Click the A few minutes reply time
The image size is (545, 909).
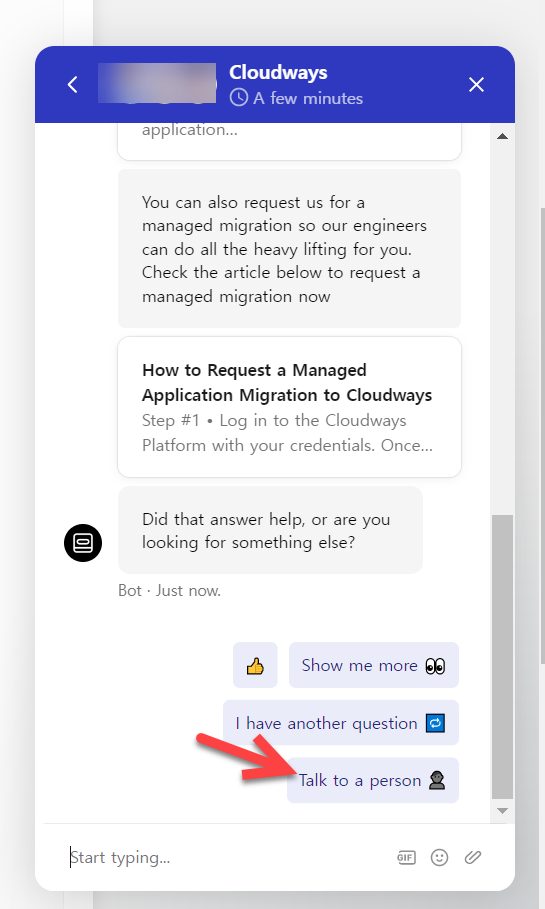[308, 98]
